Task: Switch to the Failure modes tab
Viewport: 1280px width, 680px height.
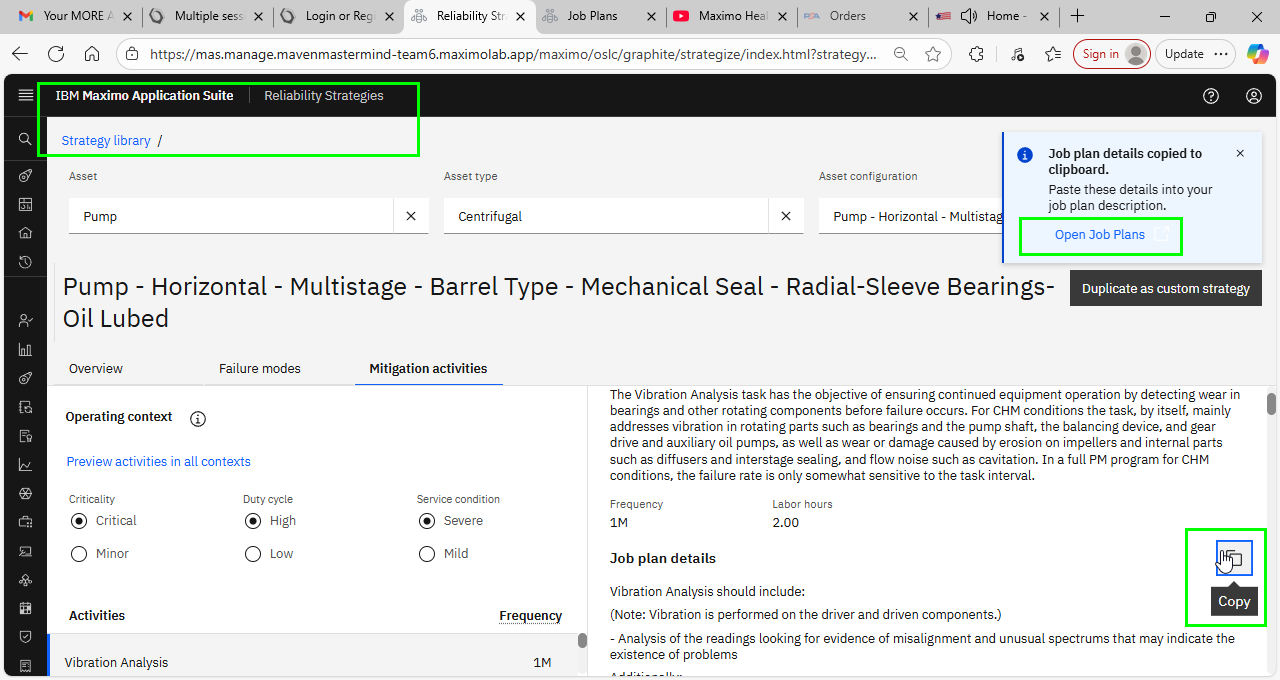Action: coord(259,369)
